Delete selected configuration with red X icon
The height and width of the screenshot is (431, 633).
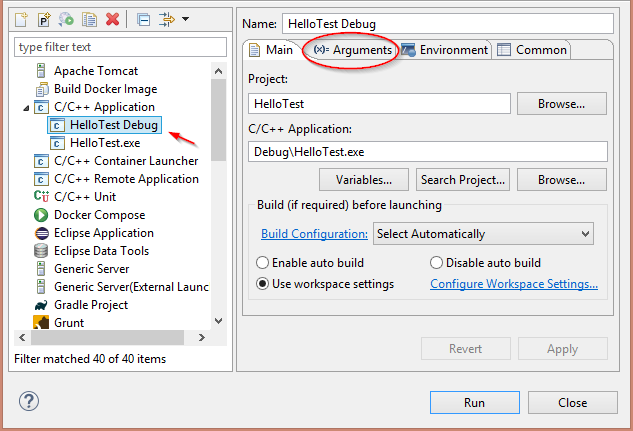click(x=113, y=19)
